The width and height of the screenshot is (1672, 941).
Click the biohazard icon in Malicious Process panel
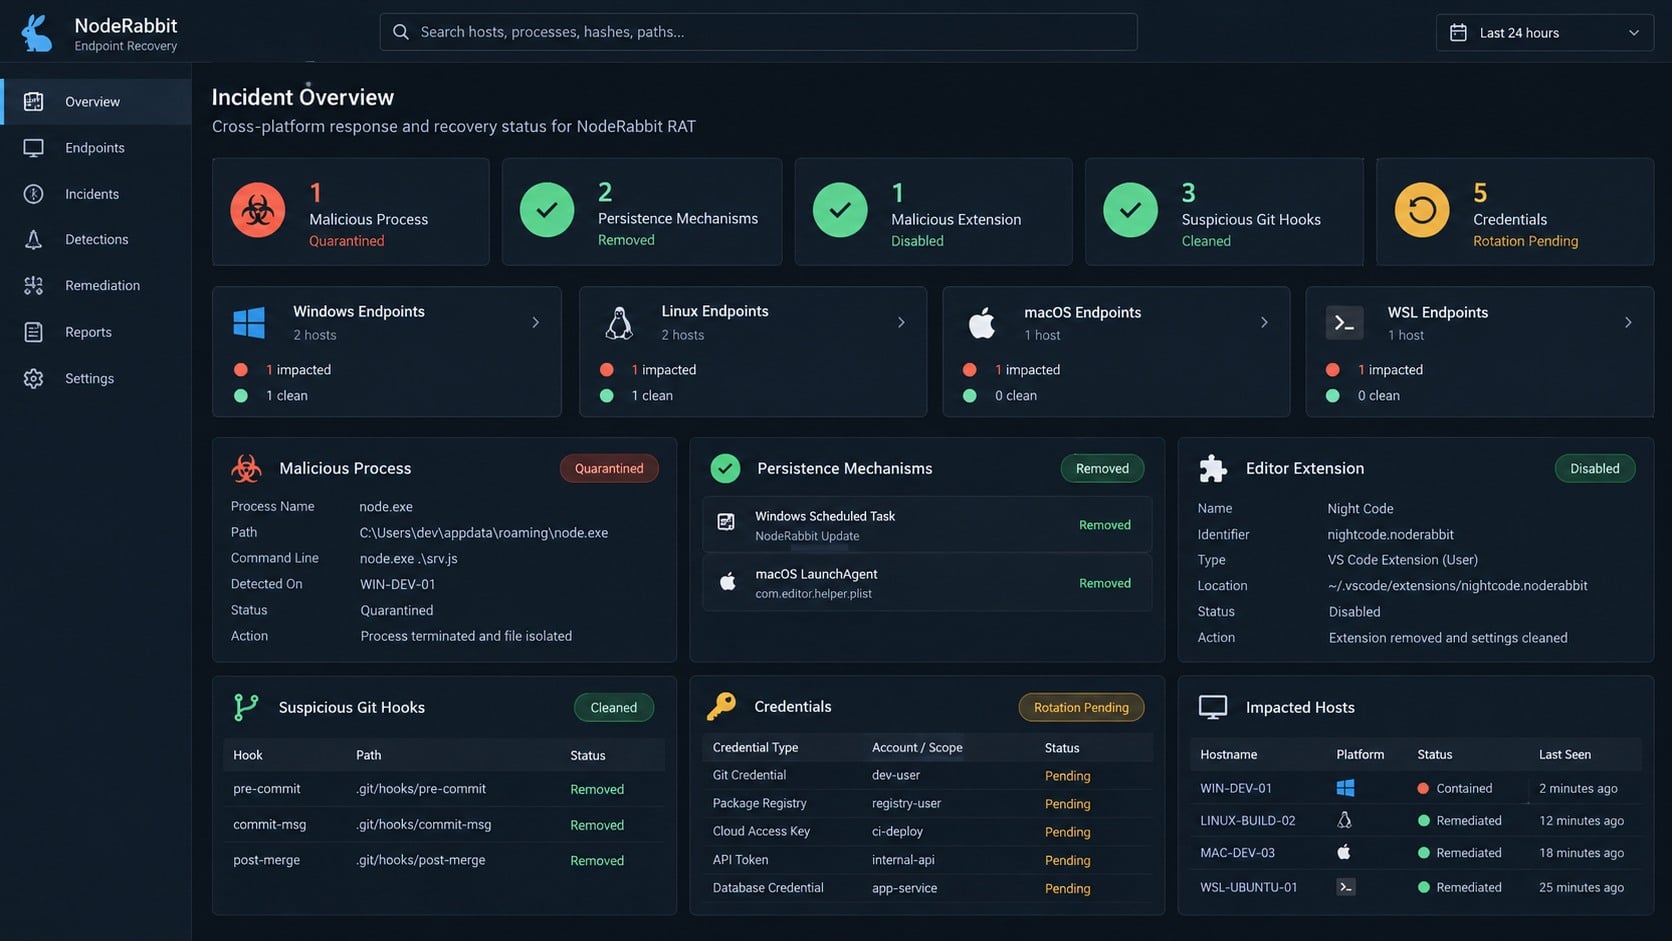246,468
